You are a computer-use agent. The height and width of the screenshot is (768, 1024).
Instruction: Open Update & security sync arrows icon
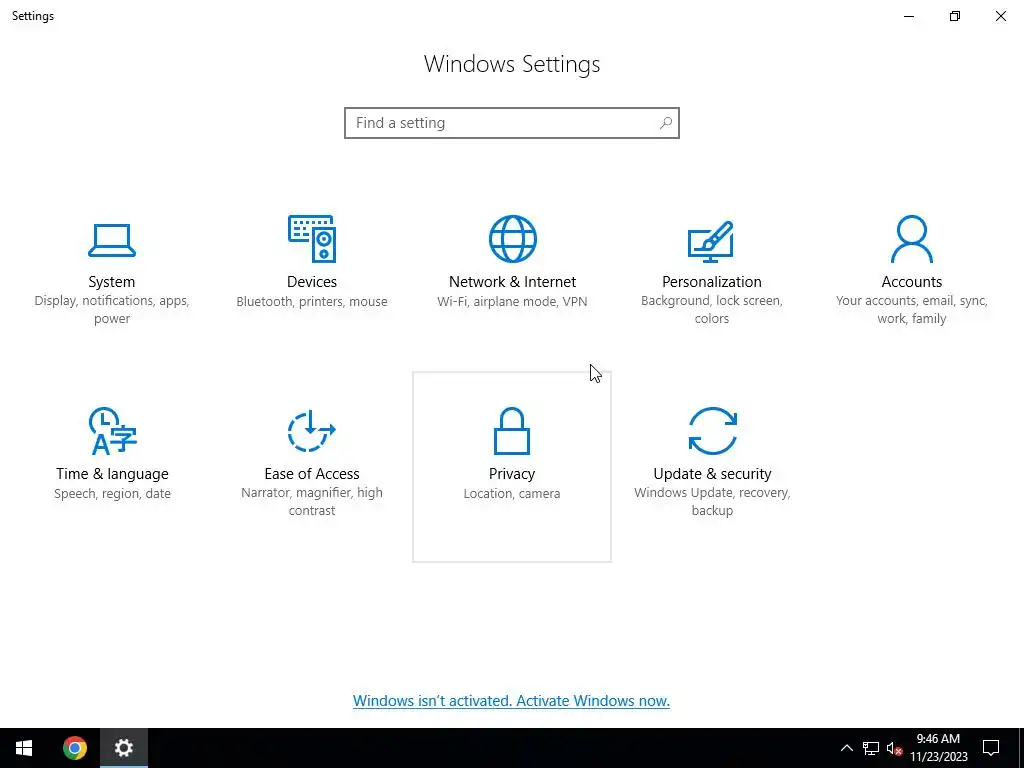coord(712,431)
